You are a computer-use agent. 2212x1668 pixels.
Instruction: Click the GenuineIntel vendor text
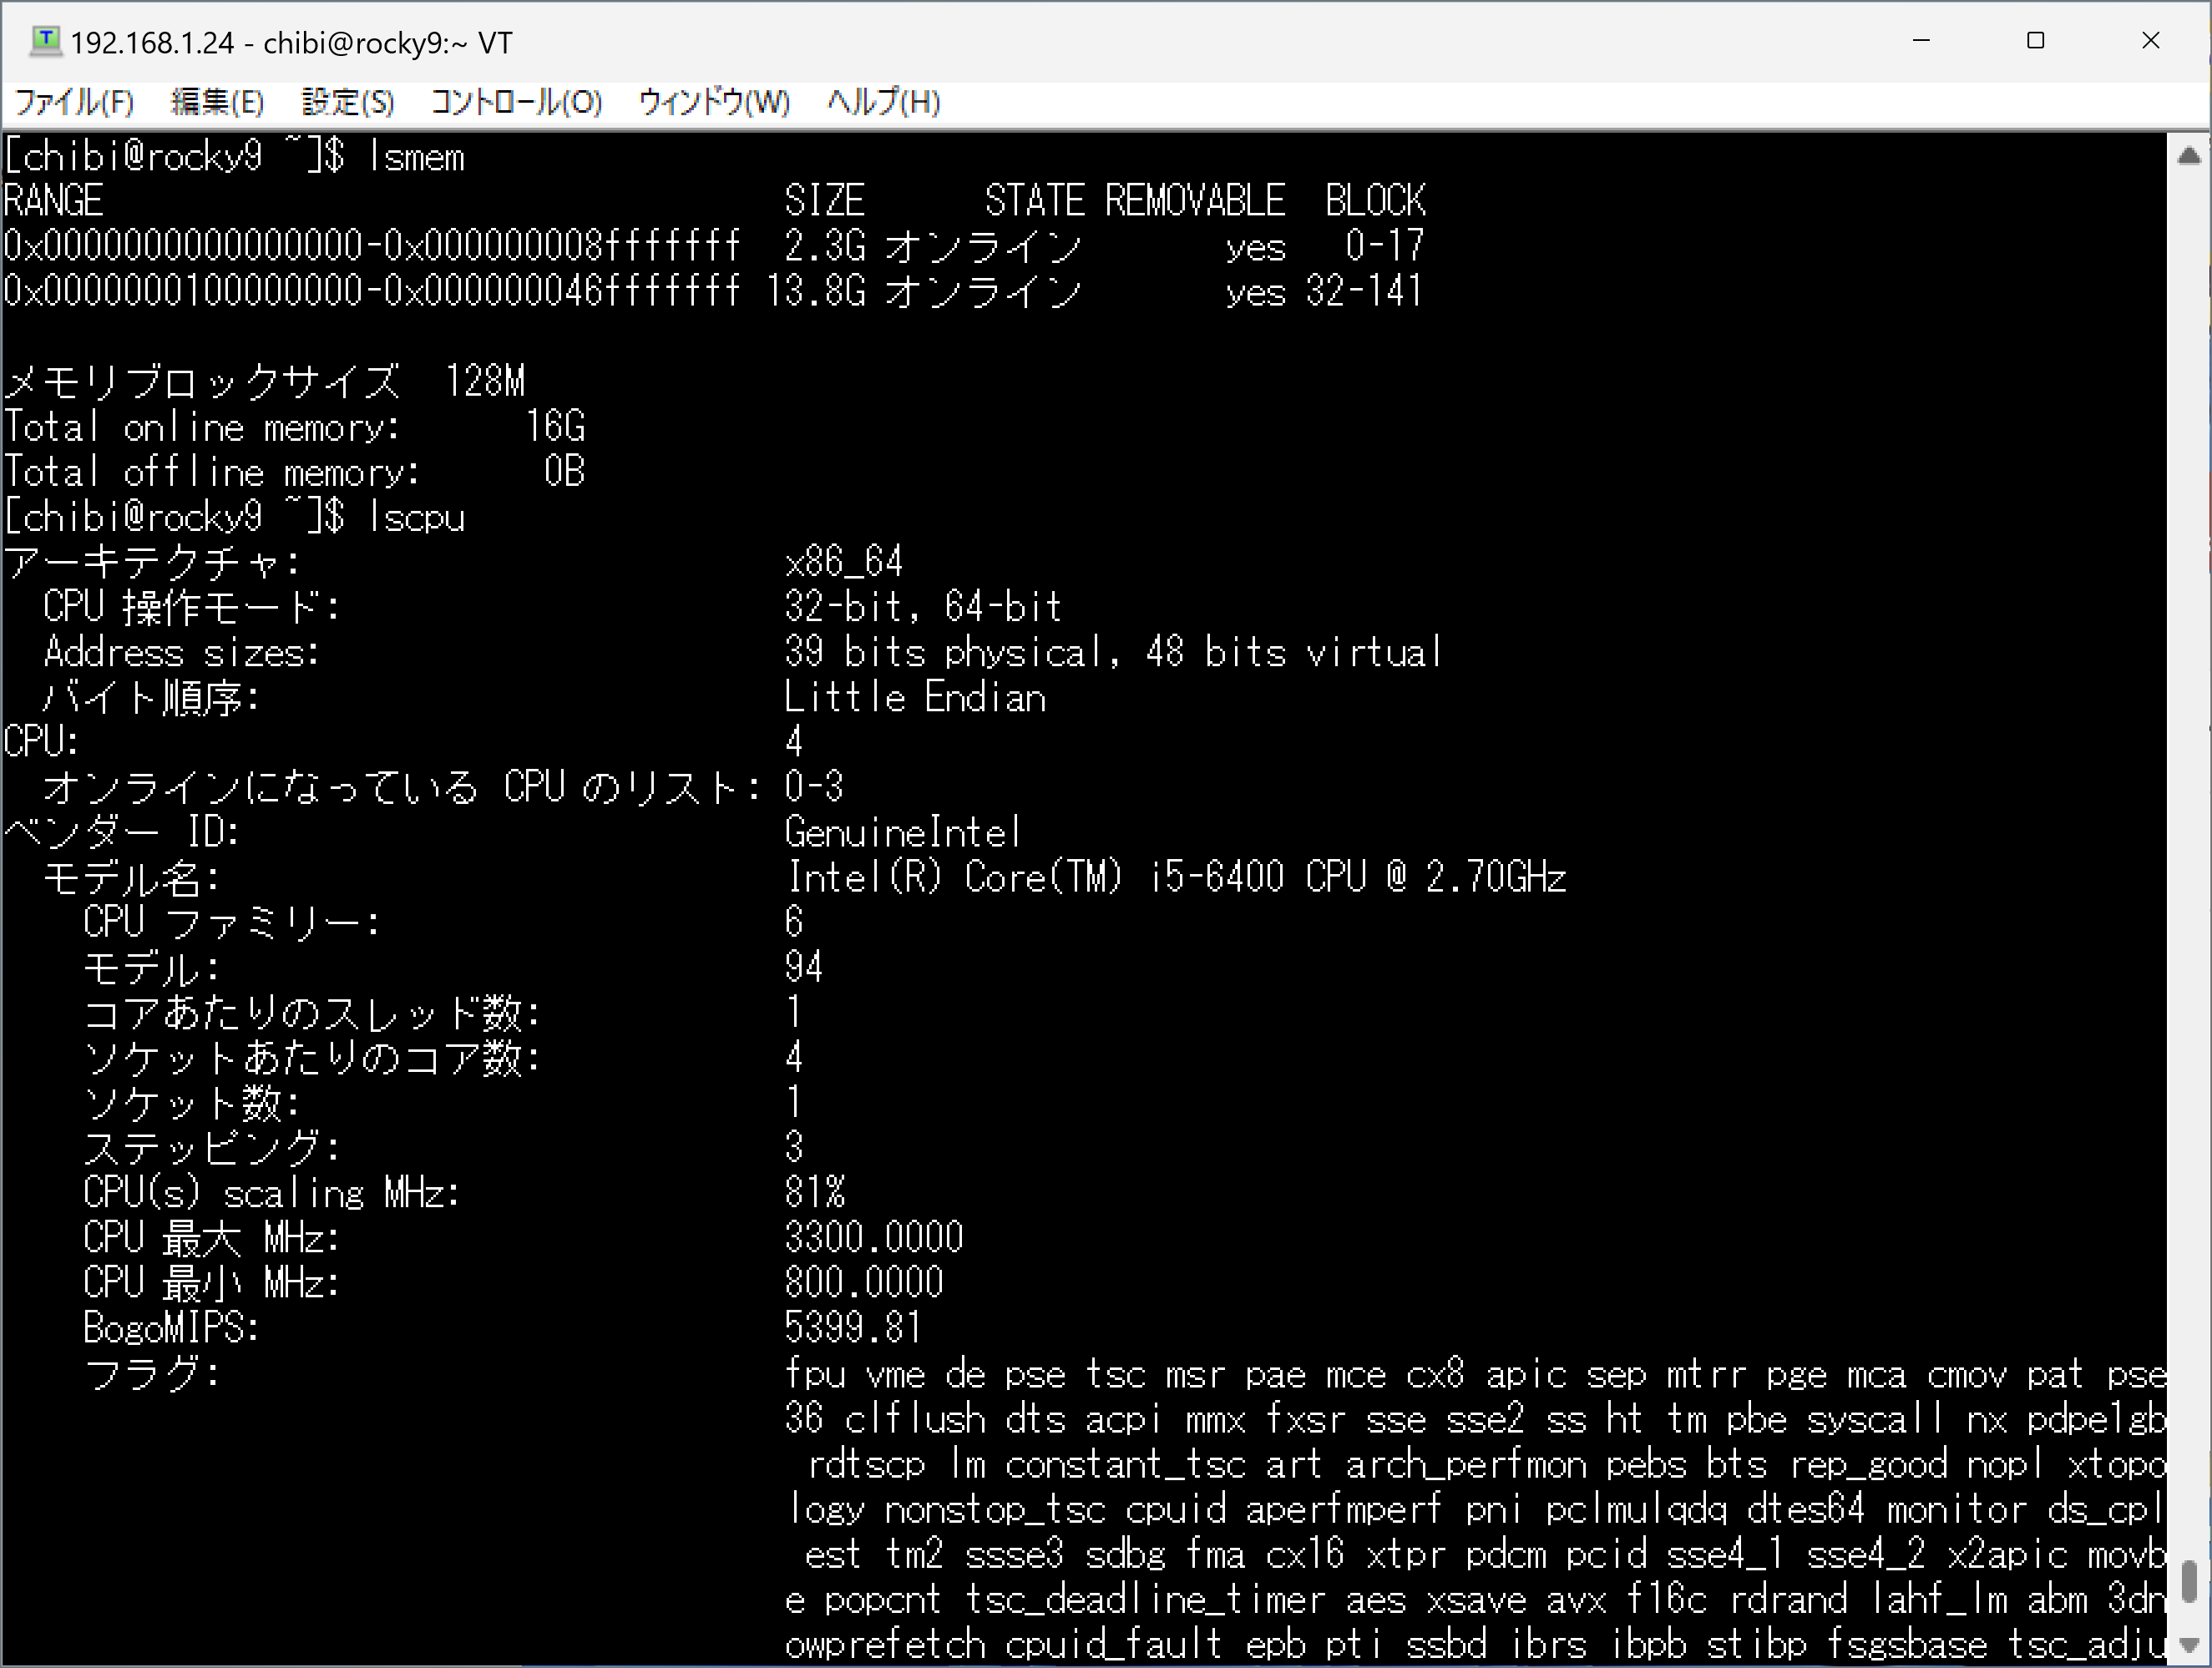901,832
